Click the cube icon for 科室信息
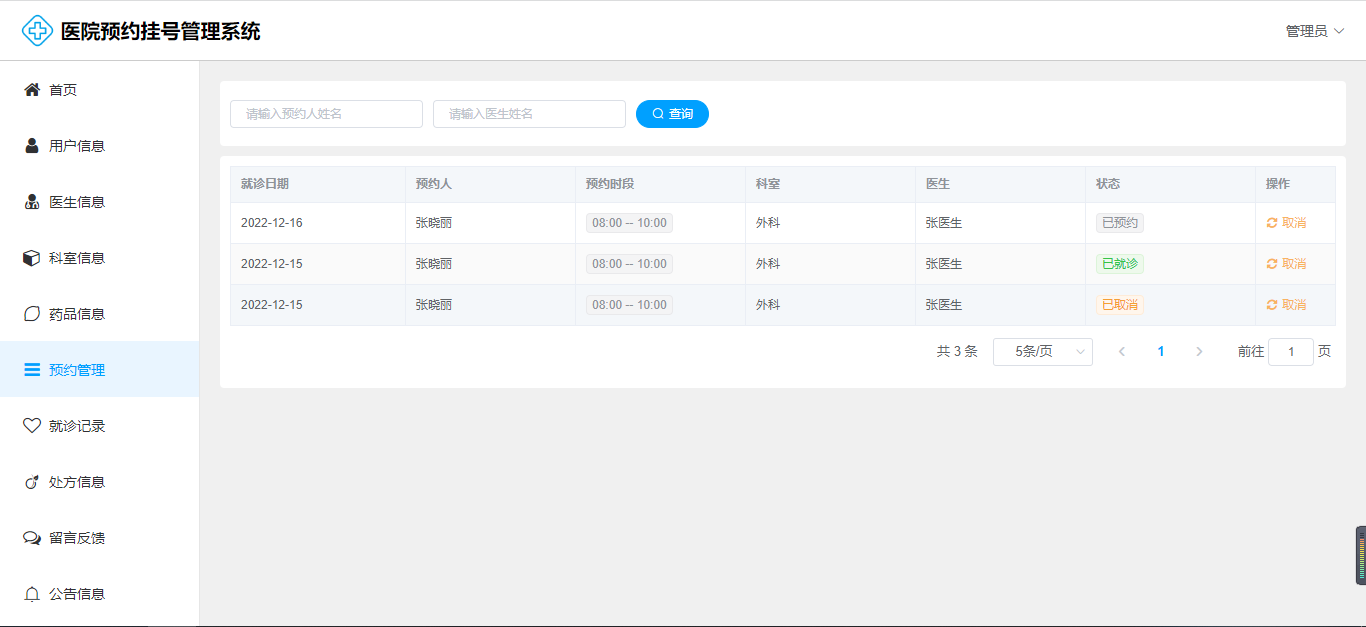This screenshot has width=1366, height=627. 32,258
